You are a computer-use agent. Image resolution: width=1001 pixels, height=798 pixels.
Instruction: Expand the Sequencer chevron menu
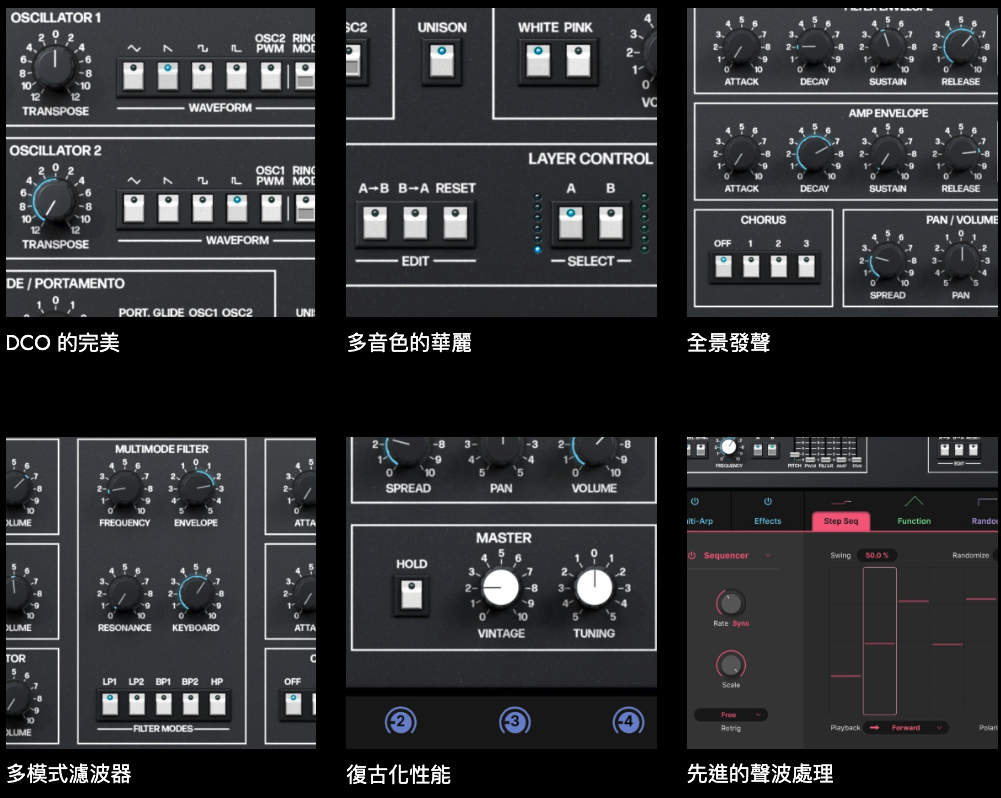coord(768,555)
